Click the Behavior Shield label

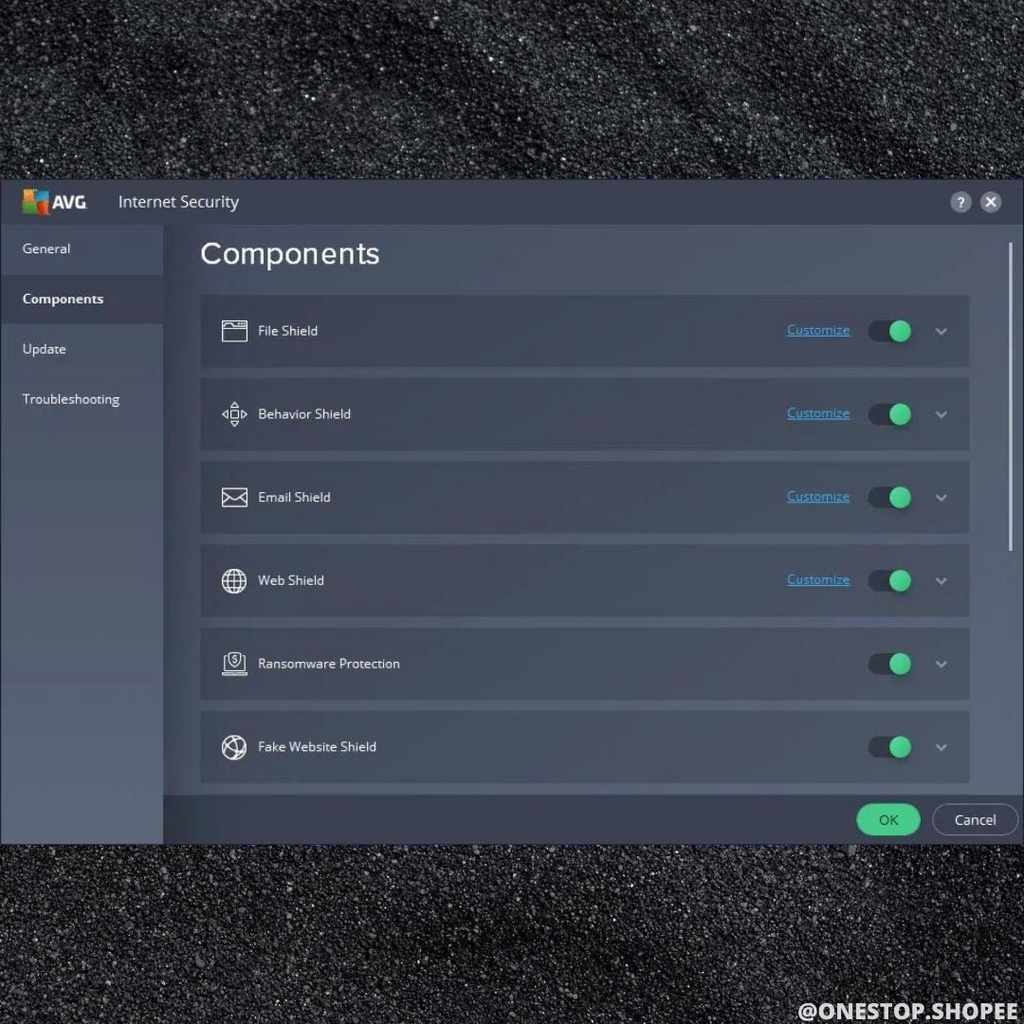click(304, 414)
